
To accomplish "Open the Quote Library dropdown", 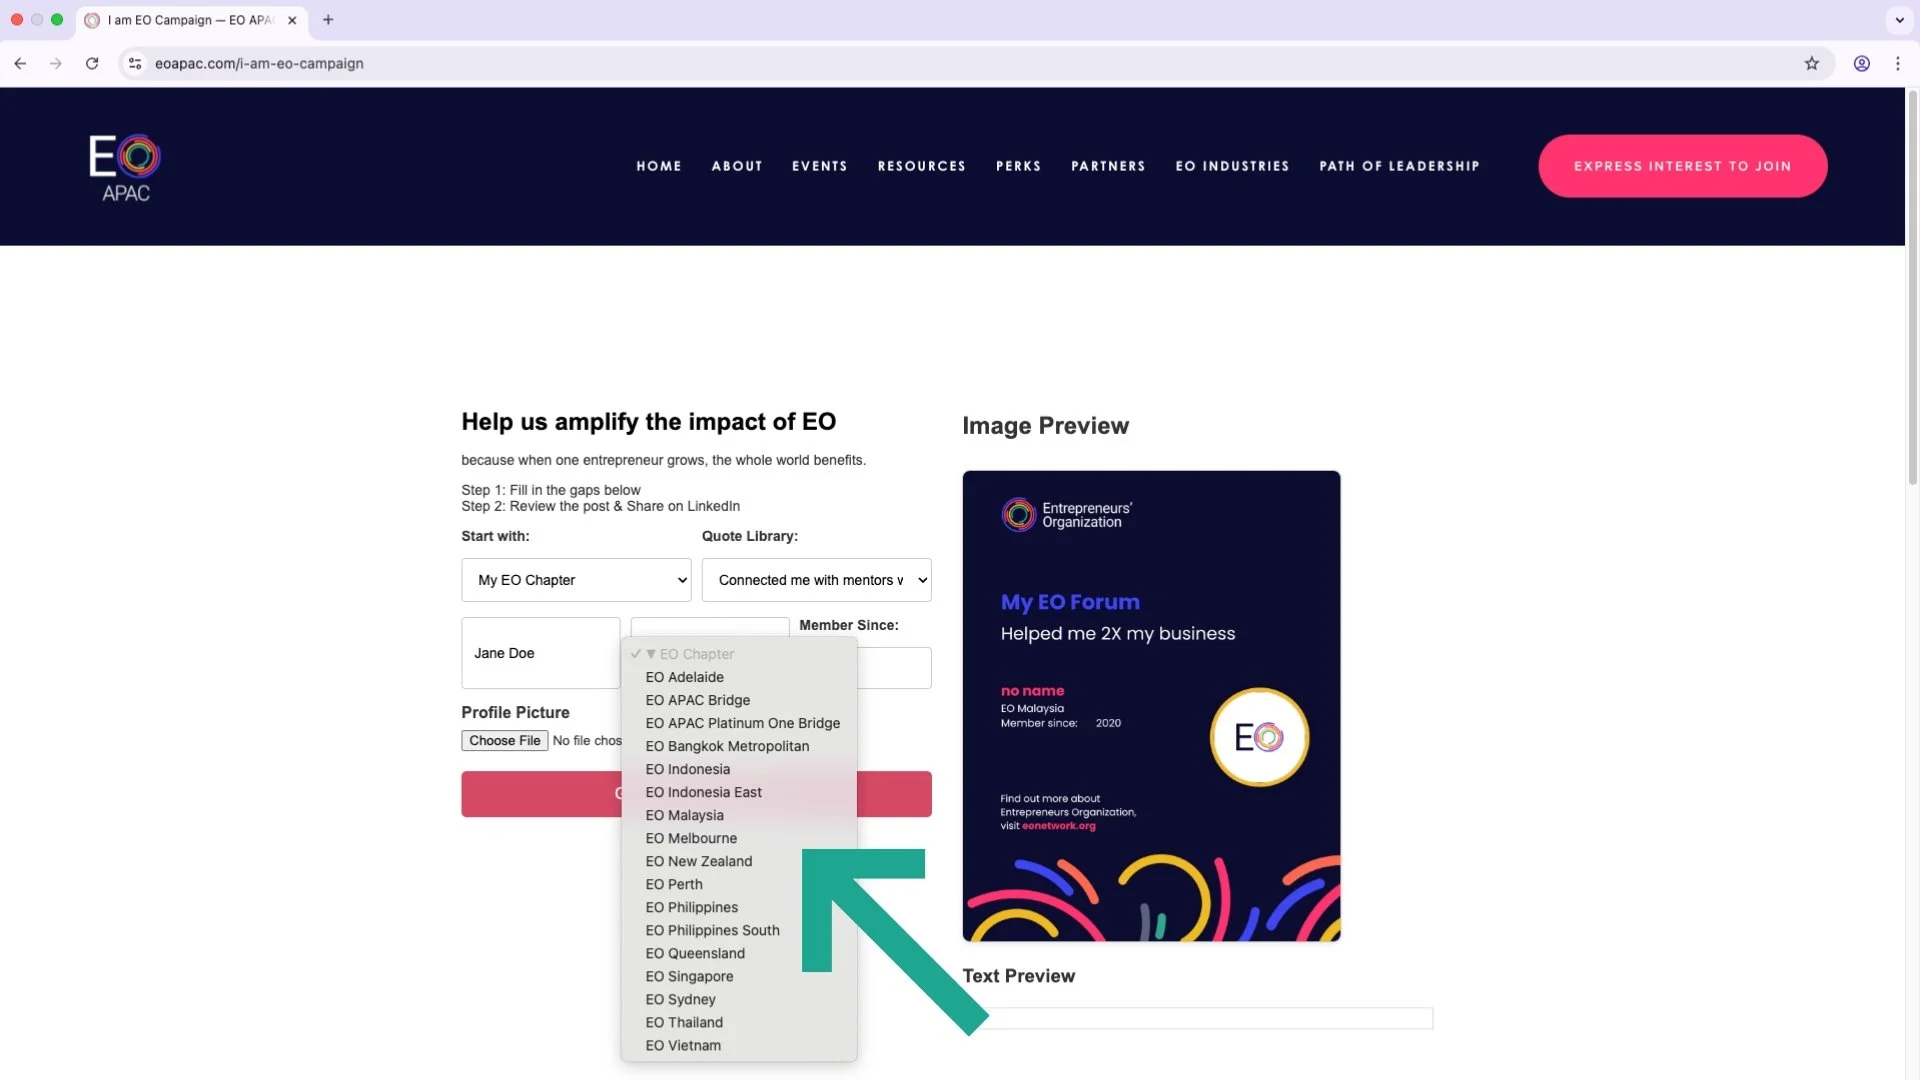I will coord(816,580).
